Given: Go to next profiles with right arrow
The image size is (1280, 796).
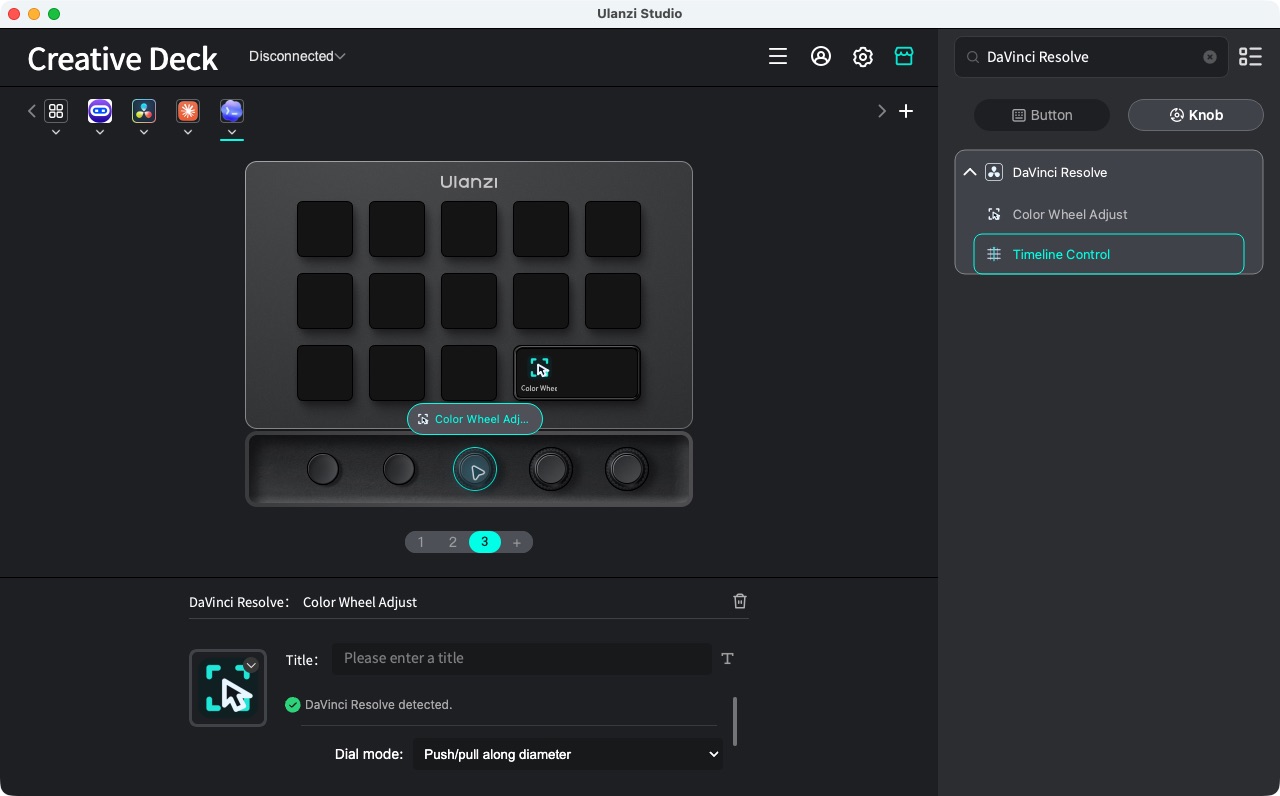Looking at the screenshot, I should tap(882, 111).
